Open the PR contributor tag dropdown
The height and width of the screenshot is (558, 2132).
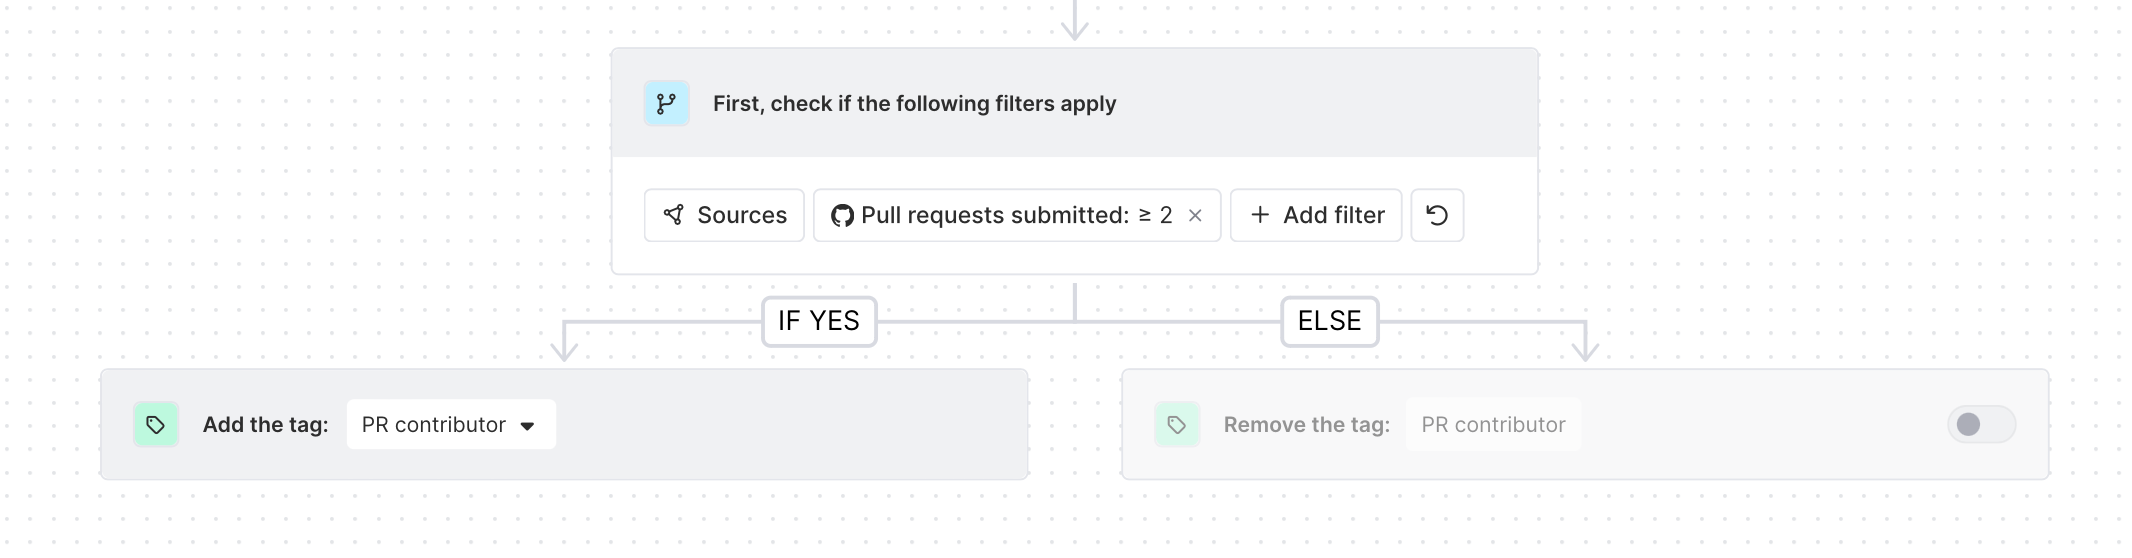coord(450,425)
